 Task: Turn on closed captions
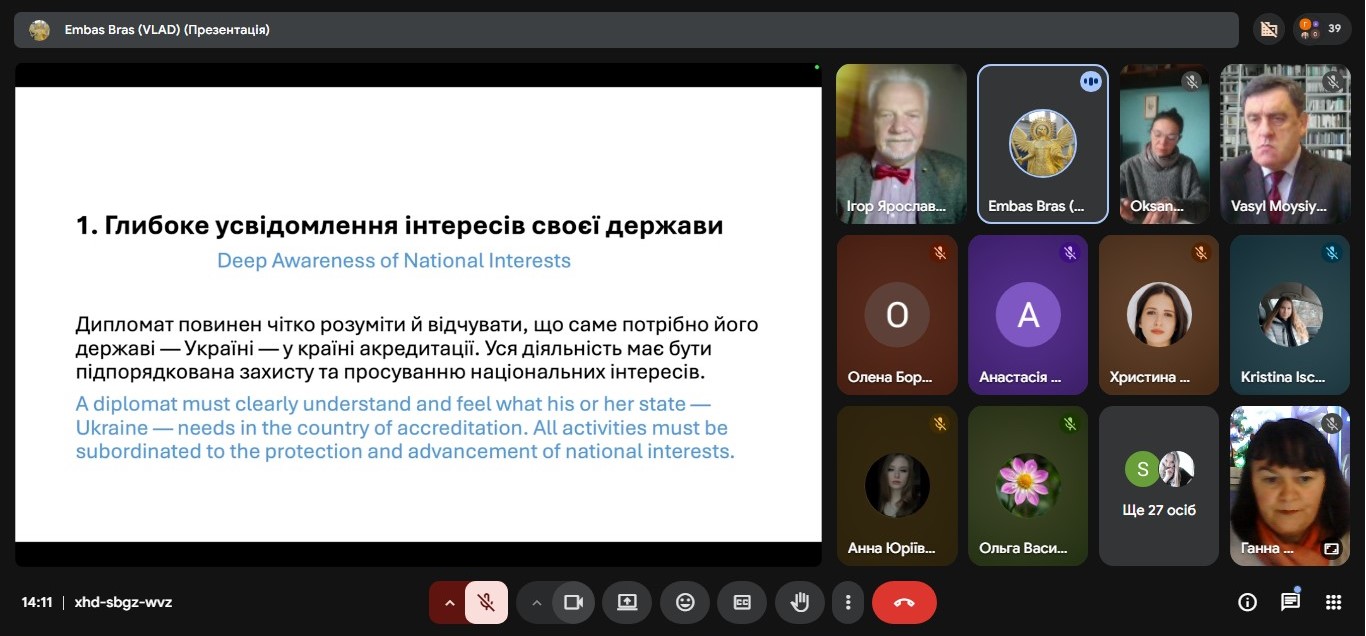[x=742, y=602]
